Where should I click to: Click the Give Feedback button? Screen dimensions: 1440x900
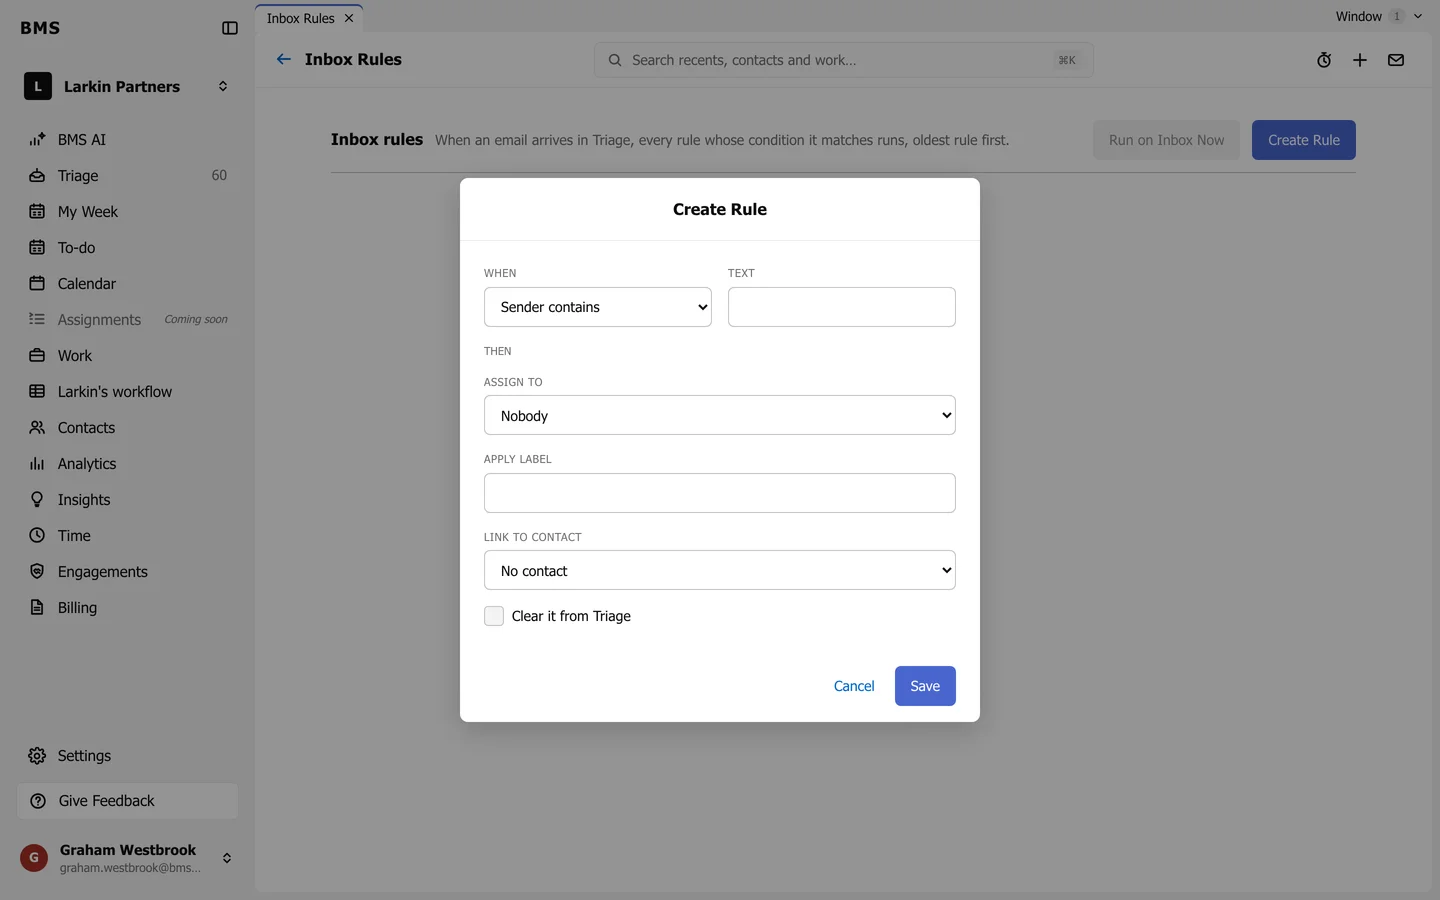[x=127, y=801]
